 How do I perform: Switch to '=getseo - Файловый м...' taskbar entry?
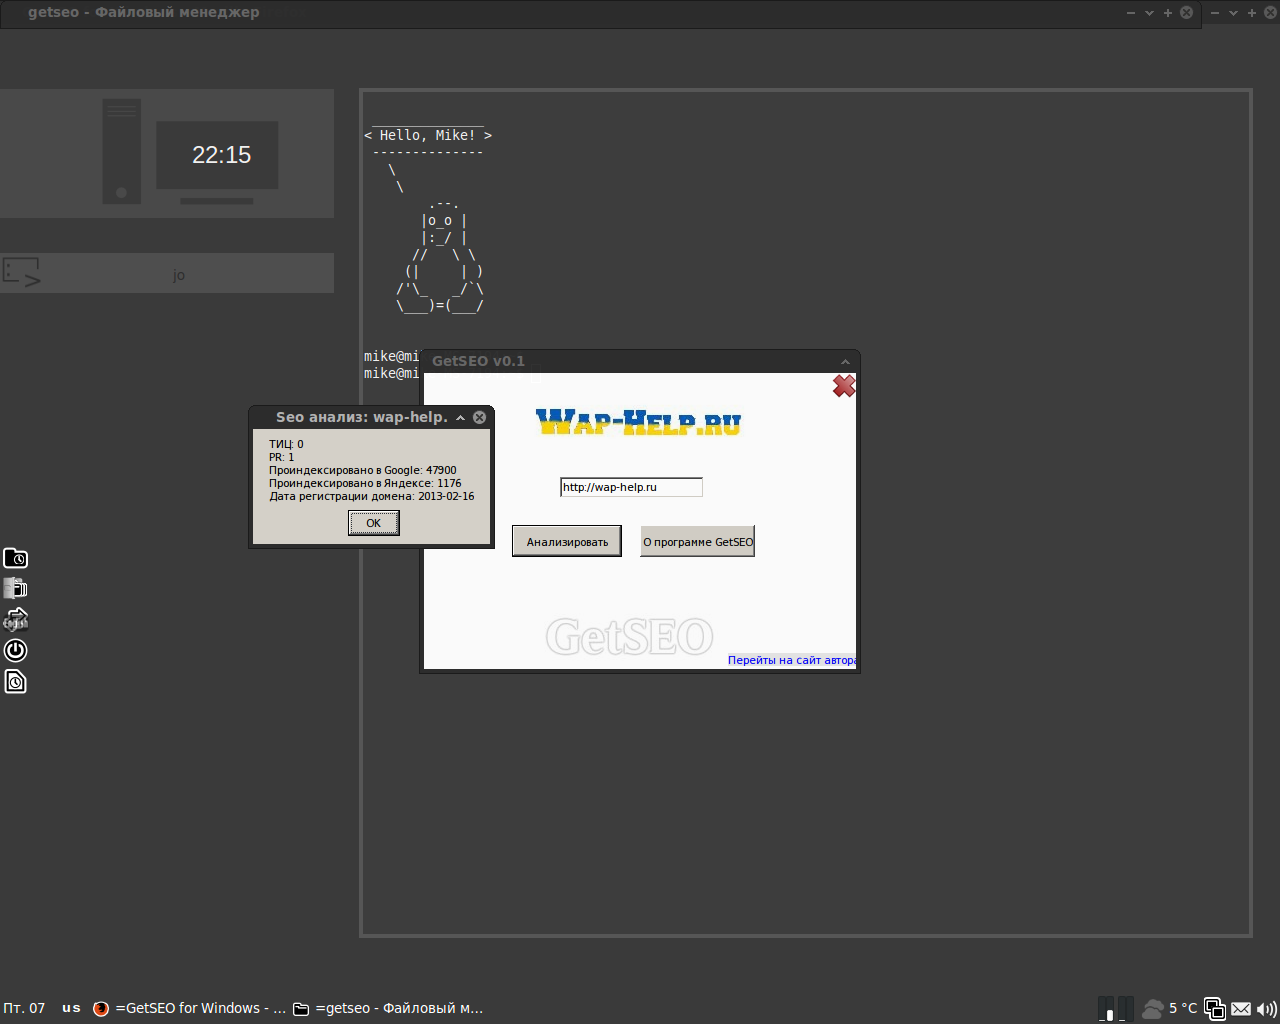(388, 1008)
